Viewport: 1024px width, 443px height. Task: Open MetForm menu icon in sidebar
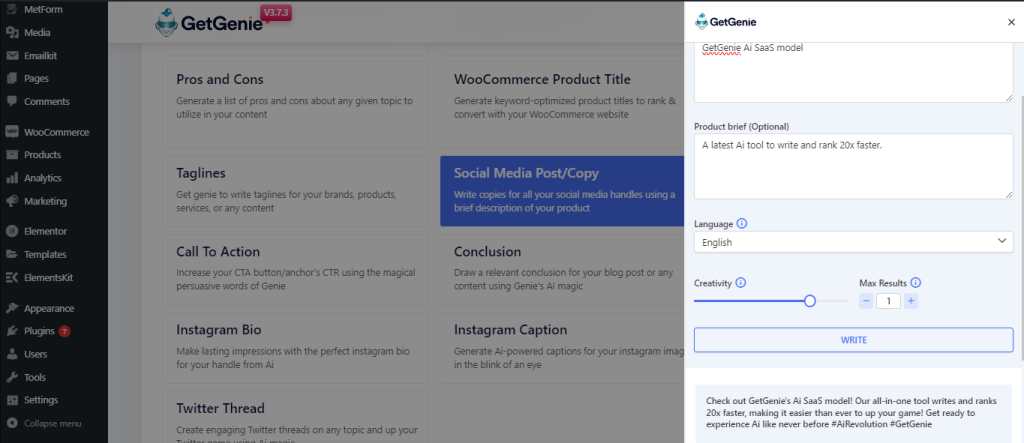point(12,10)
